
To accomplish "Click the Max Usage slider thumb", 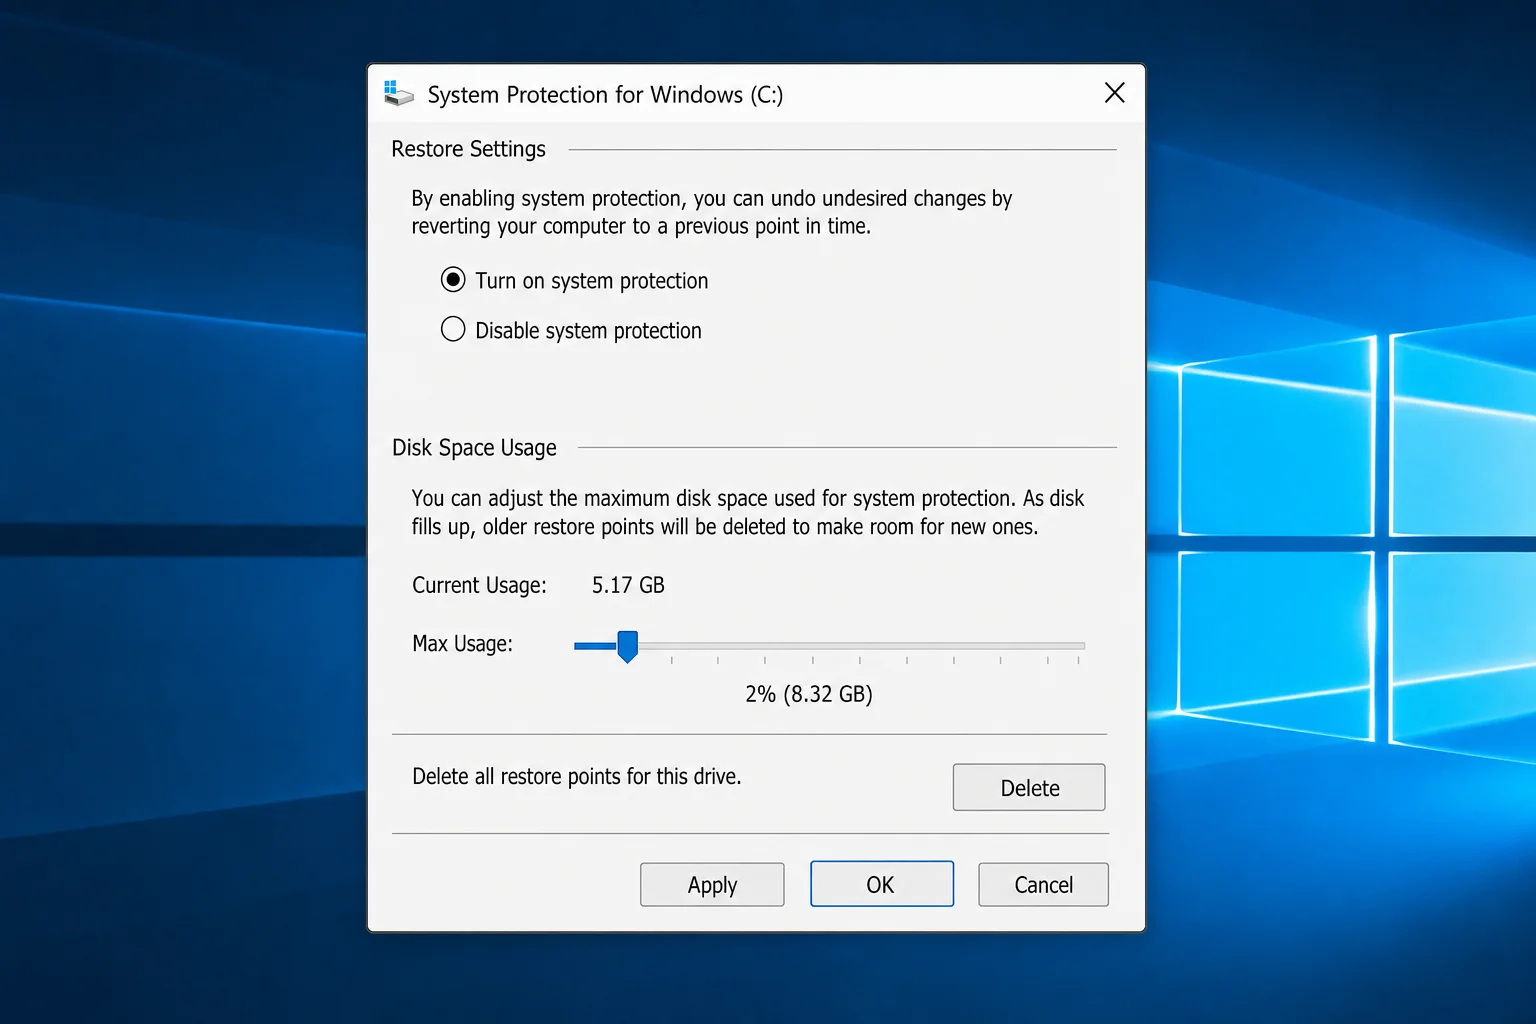I will [627, 646].
